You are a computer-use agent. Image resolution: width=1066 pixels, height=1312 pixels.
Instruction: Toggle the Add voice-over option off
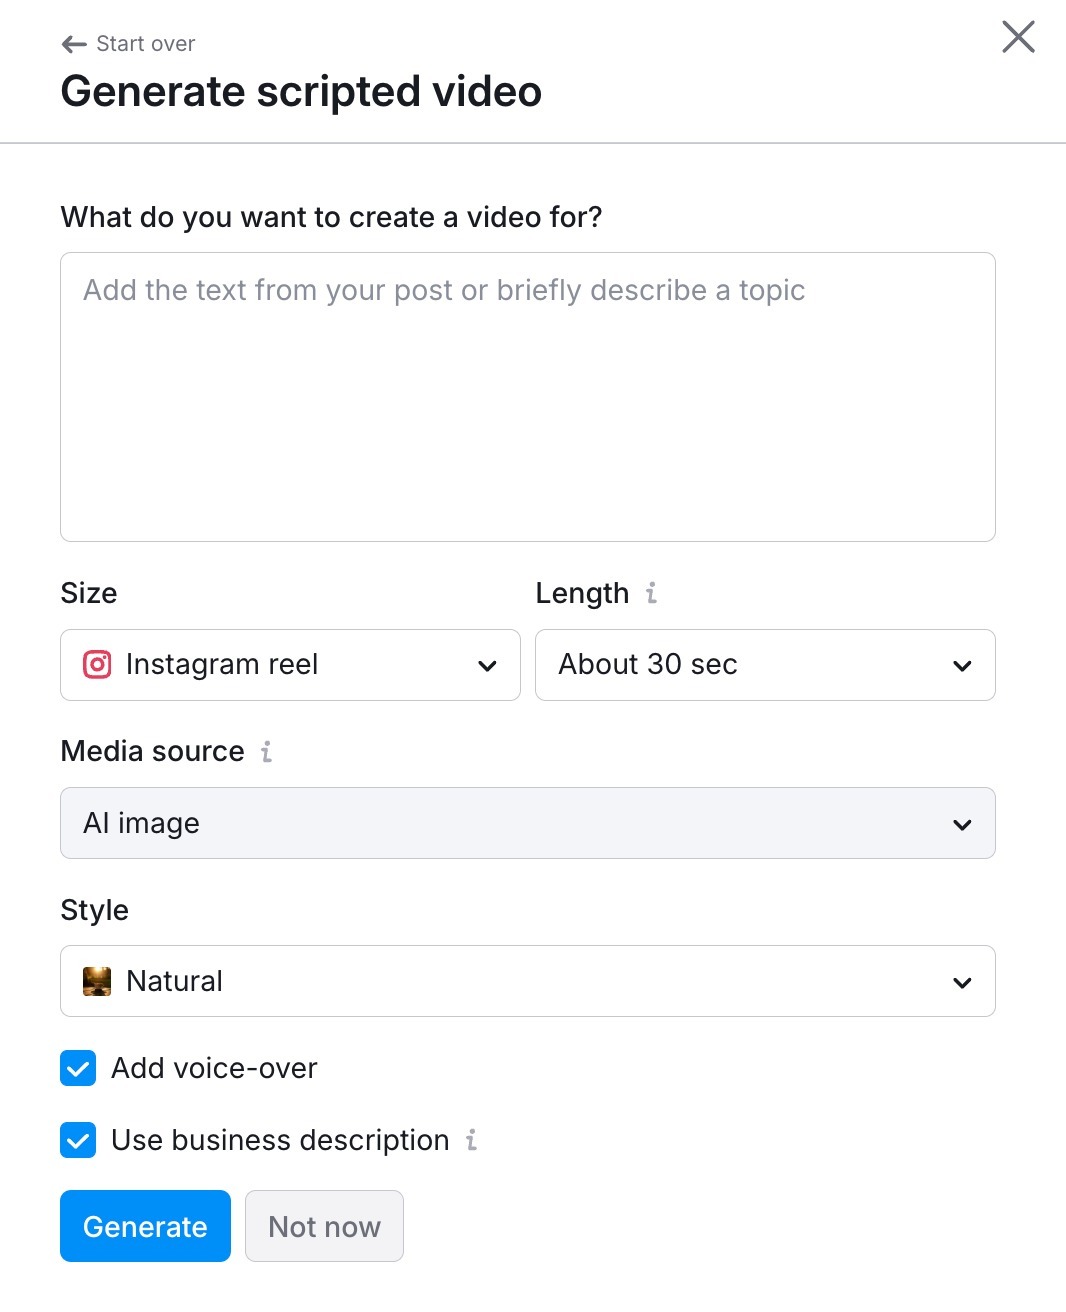(x=78, y=1068)
